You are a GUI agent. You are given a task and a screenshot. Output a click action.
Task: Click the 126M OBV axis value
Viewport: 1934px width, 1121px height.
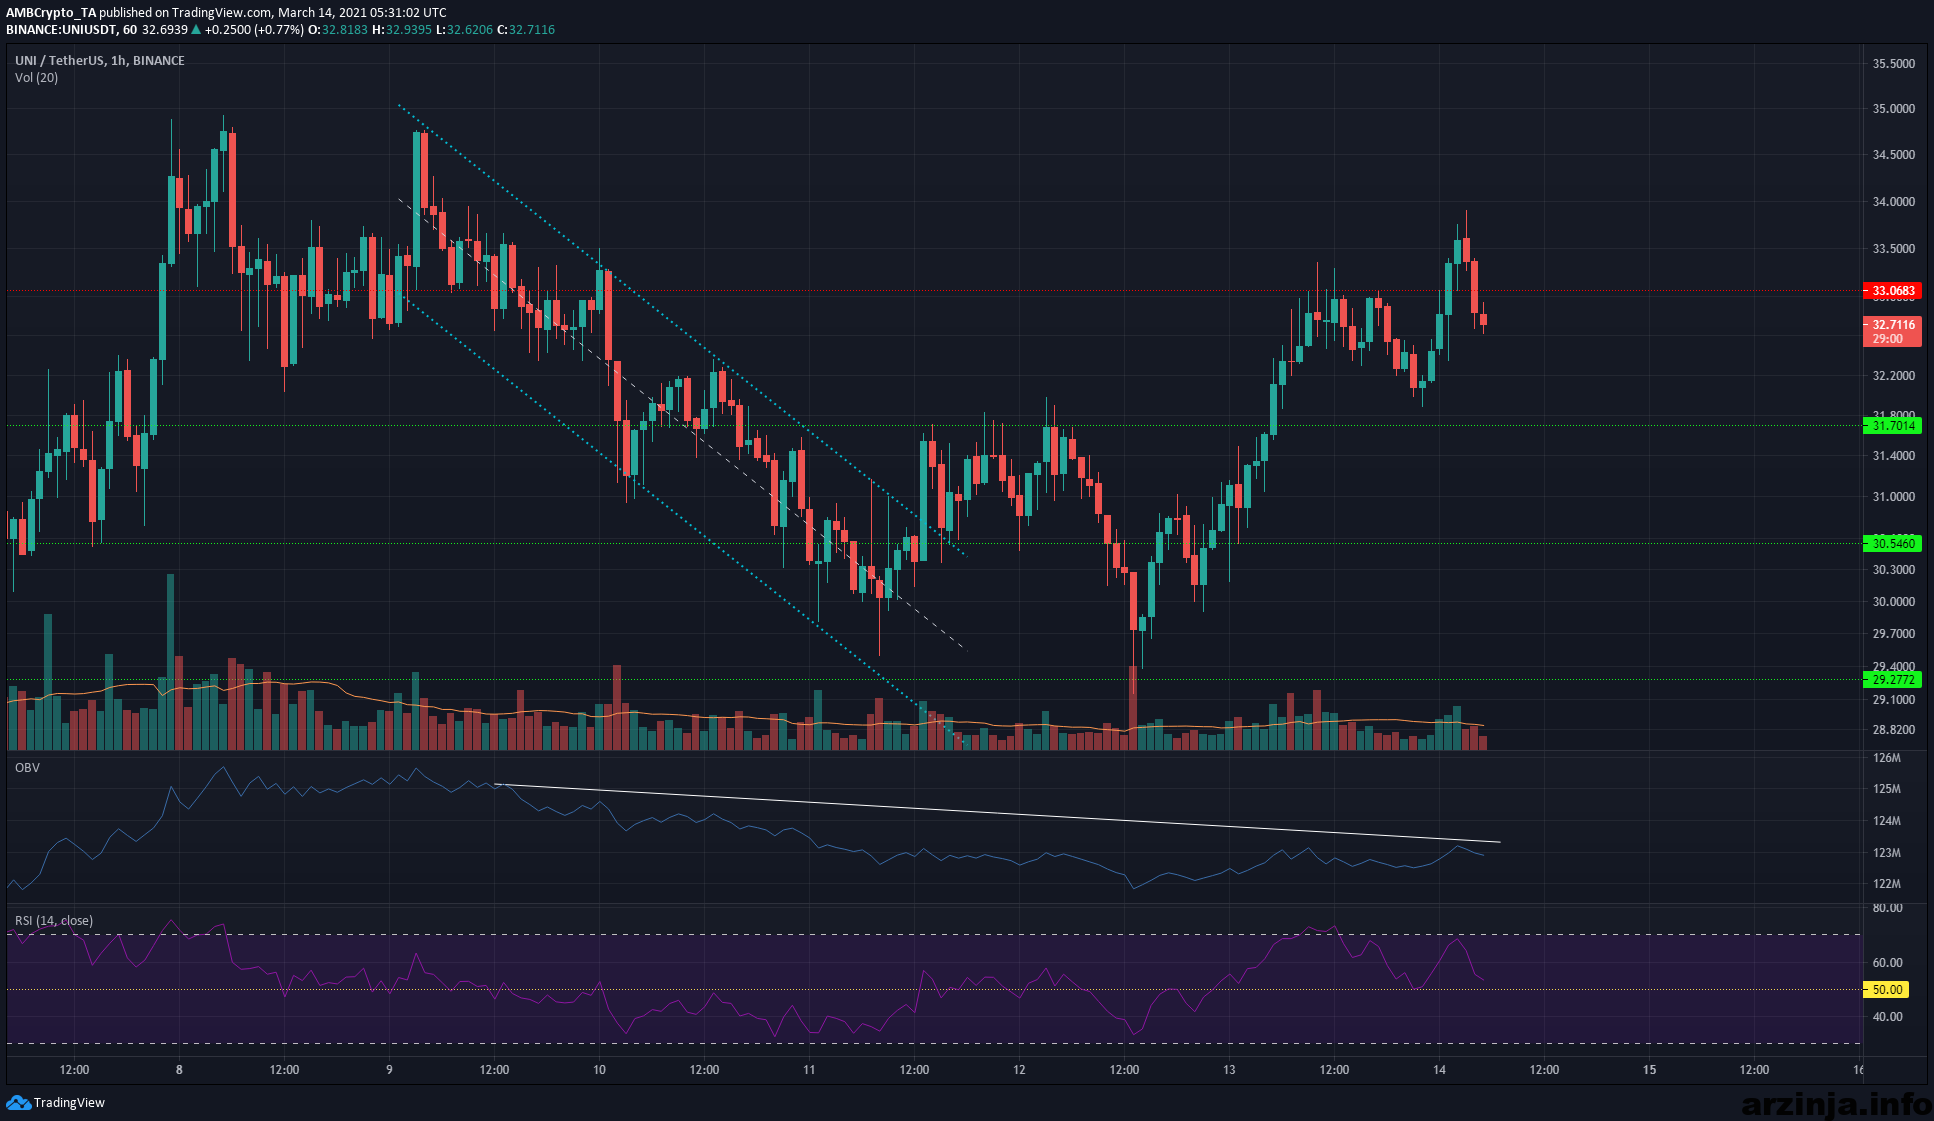1886,757
